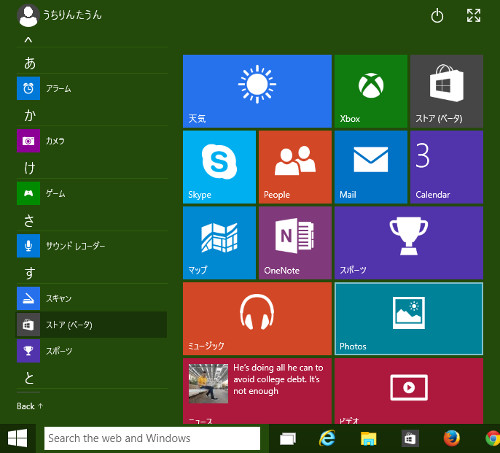Open スキャン in the app list
The image size is (500, 453).
tap(92, 298)
